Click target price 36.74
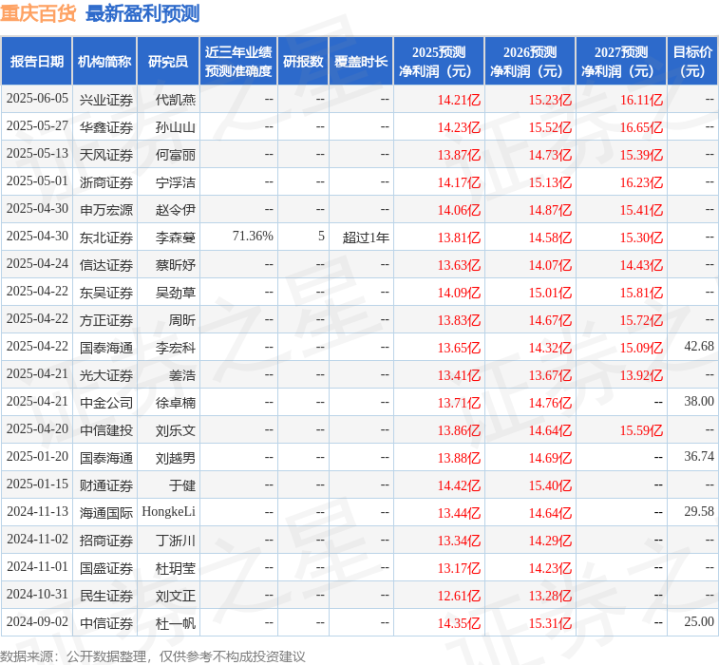This screenshot has height=665, width=719. 699,456
